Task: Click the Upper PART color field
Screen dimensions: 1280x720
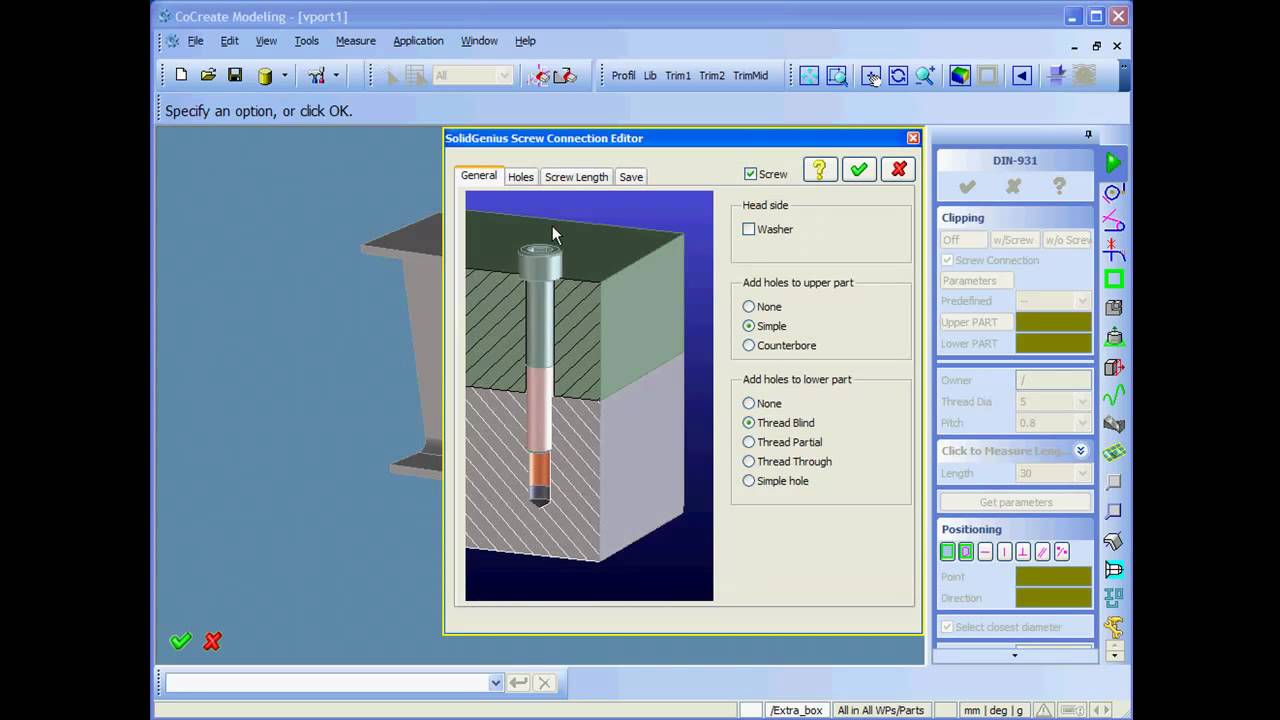Action: (x=1054, y=322)
